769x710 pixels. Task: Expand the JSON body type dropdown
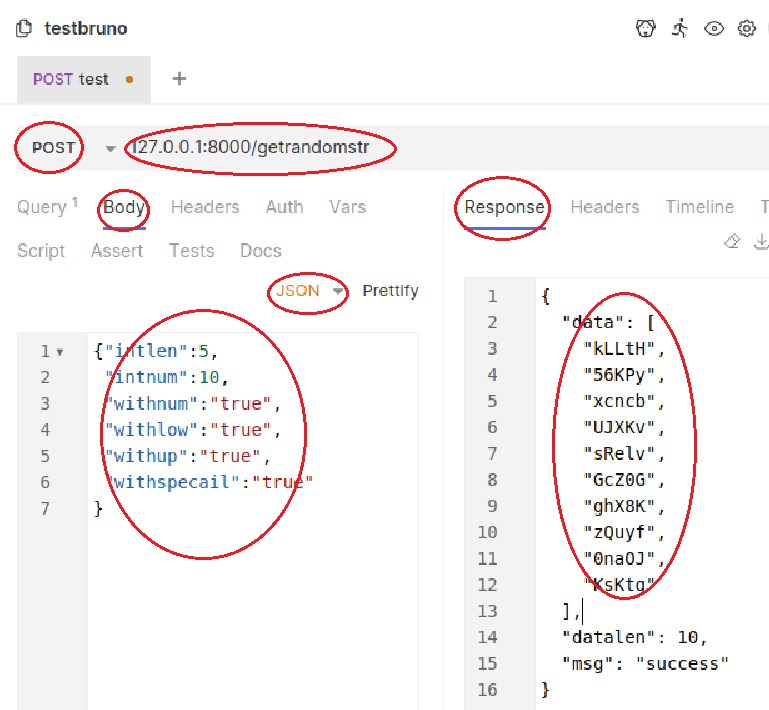pyautogui.click(x=339, y=291)
